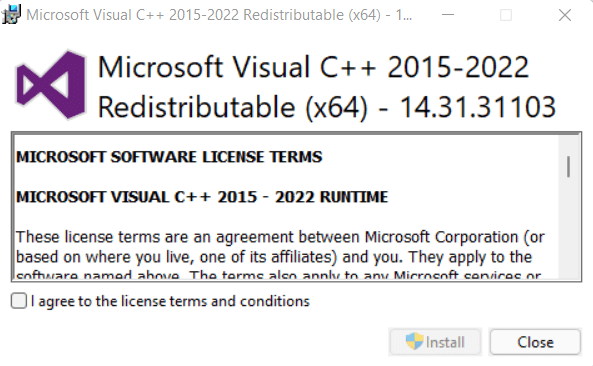Click the installer icon in the title bar

pos(11,14)
